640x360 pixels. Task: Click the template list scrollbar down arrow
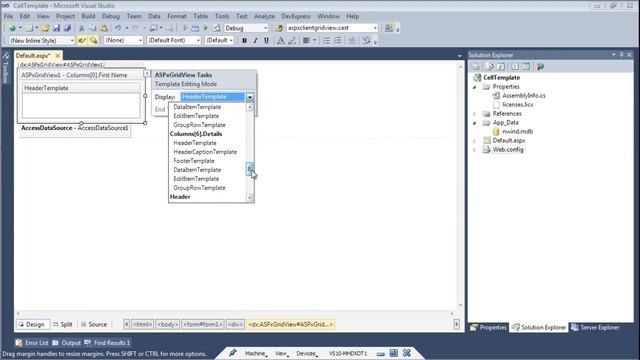point(250,198)
